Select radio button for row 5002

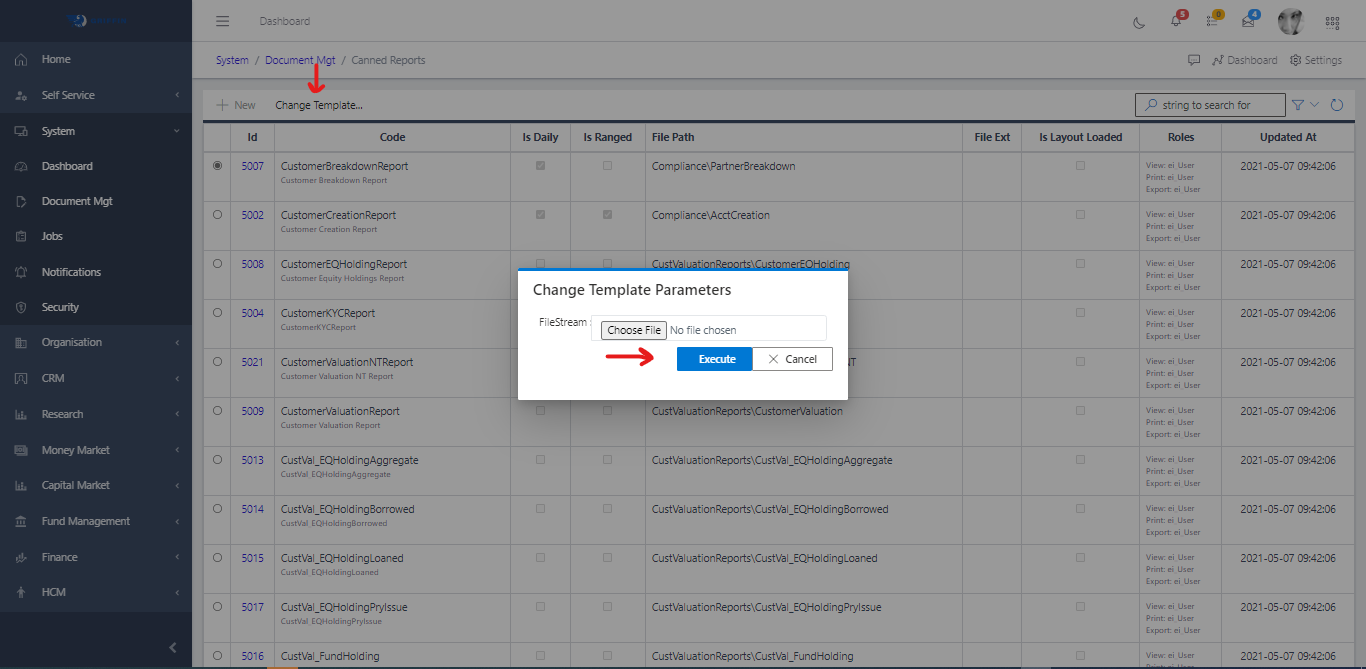(x=218, y=215)
